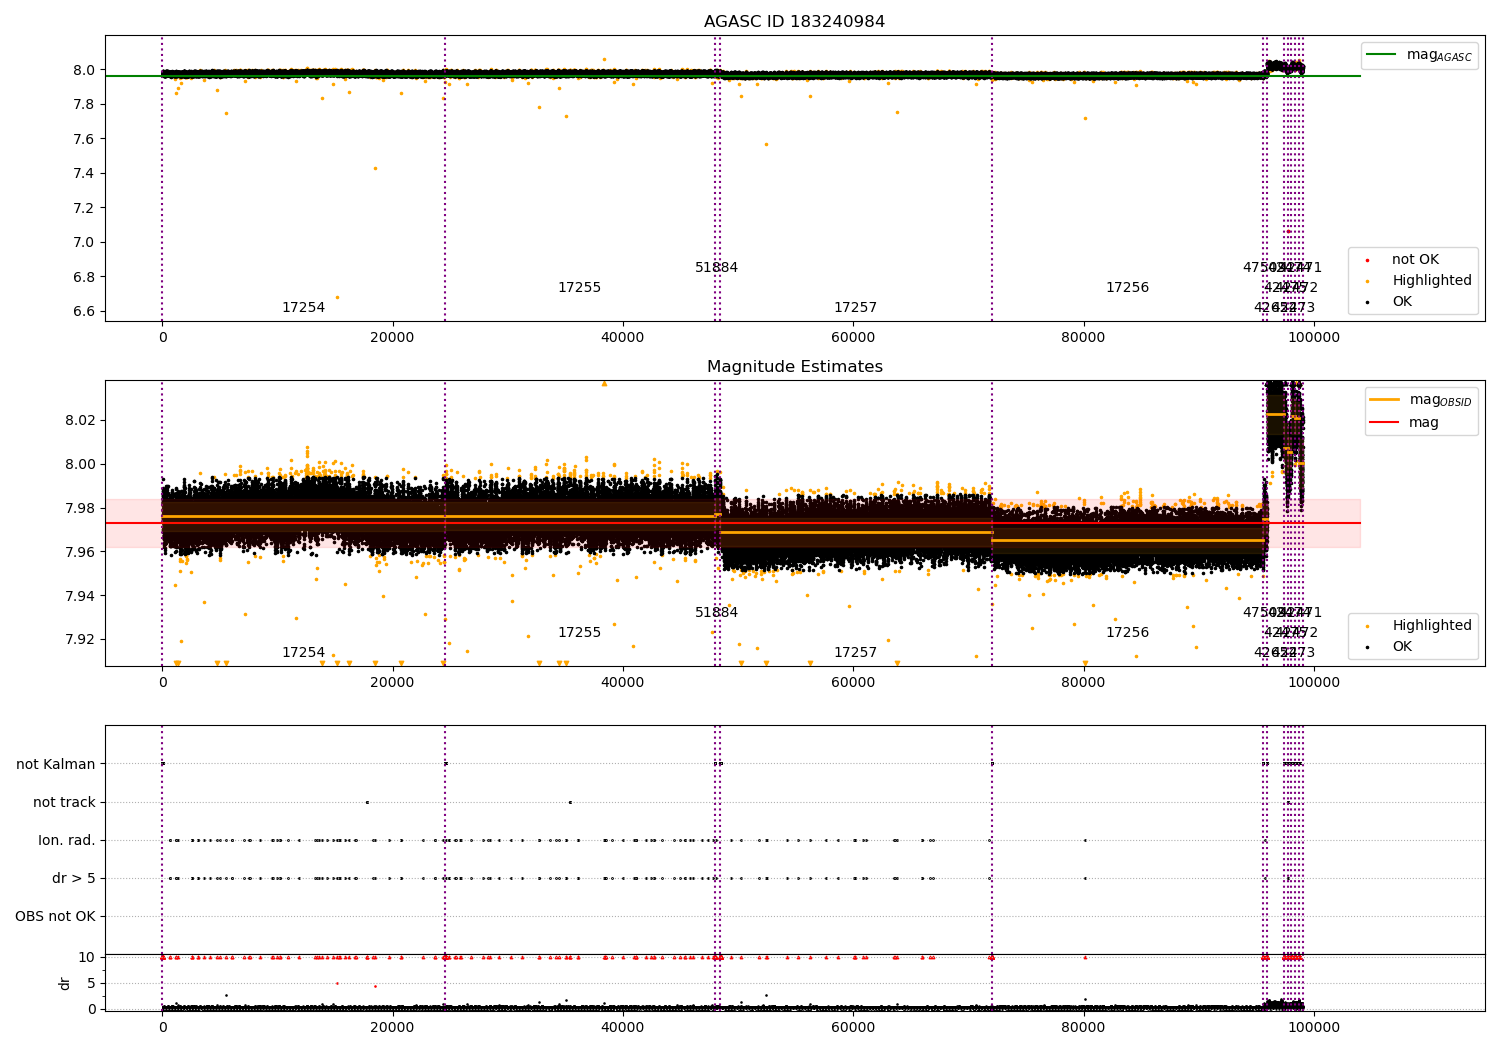The width and height of the screenshot is (1500, 1050).
Task: Click the 'not Kalman' axis label
Action: tap(56, 765)
